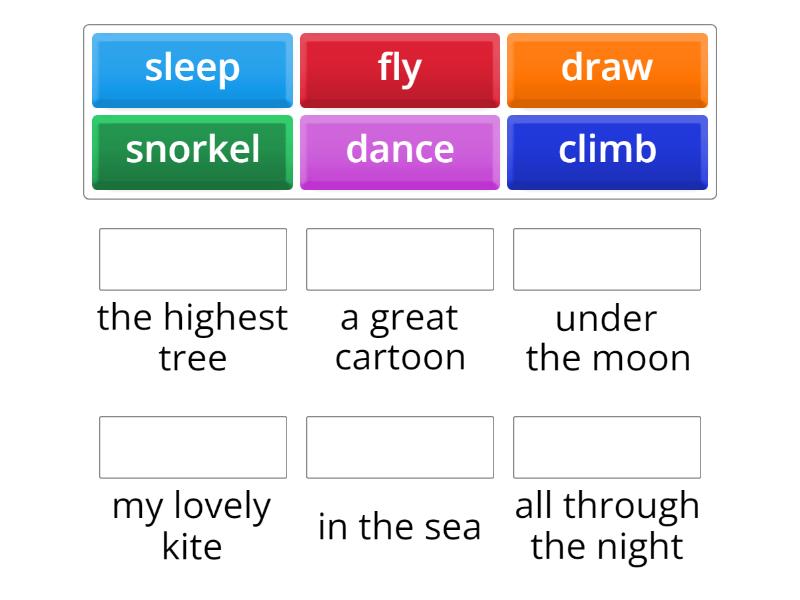The height and width of the screenshot is (600, 800).
Task: Select the blue 'sleep' word tile
Action: pos(191,68)
